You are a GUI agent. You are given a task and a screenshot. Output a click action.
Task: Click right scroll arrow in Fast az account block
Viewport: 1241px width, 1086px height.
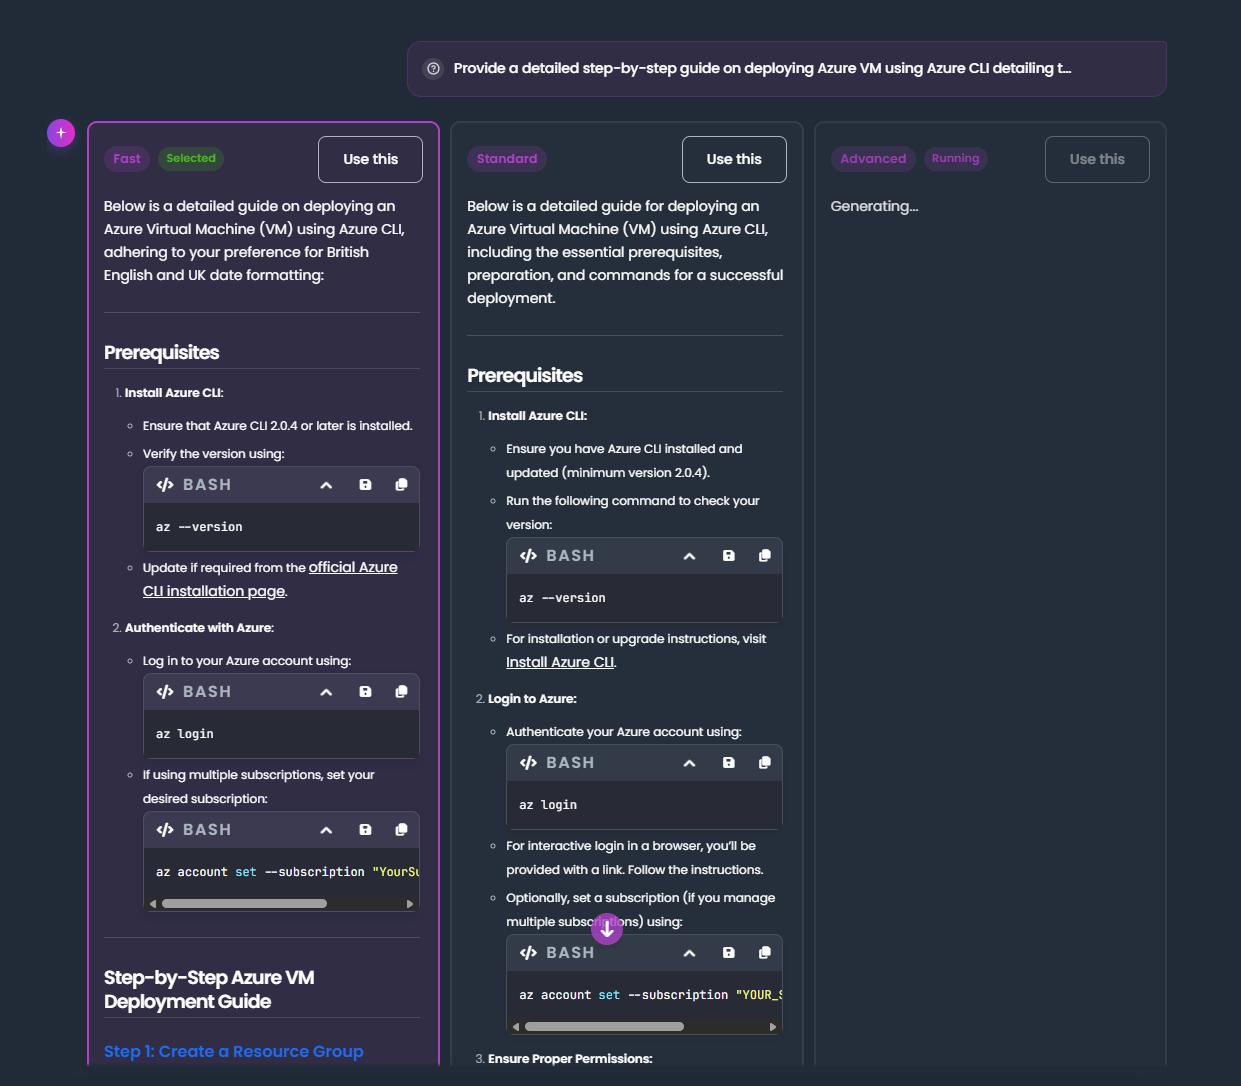[x=410, y=903]
